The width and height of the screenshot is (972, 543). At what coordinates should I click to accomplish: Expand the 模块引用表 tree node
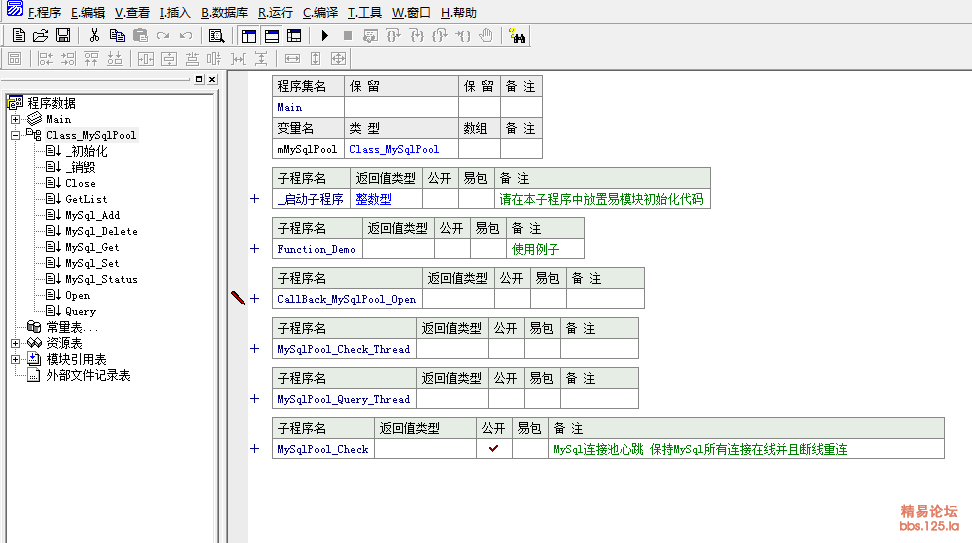(16, 359)
